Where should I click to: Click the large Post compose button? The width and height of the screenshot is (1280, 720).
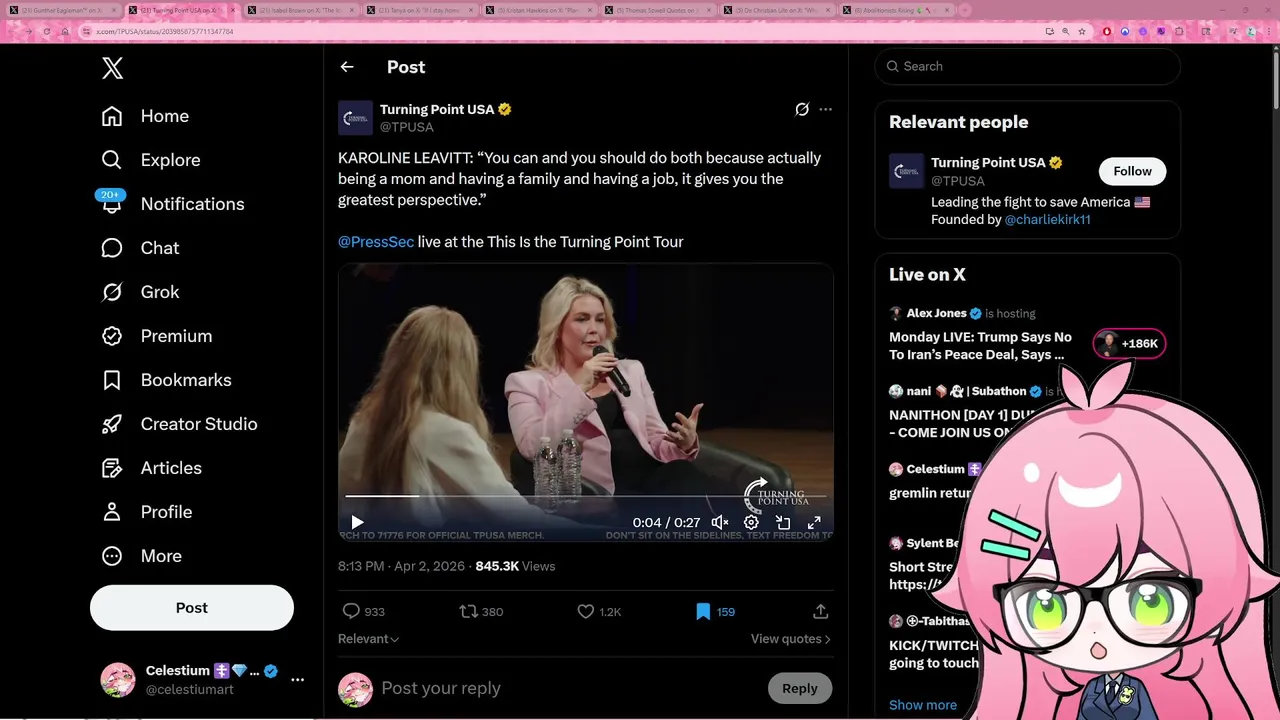(192, 608)
